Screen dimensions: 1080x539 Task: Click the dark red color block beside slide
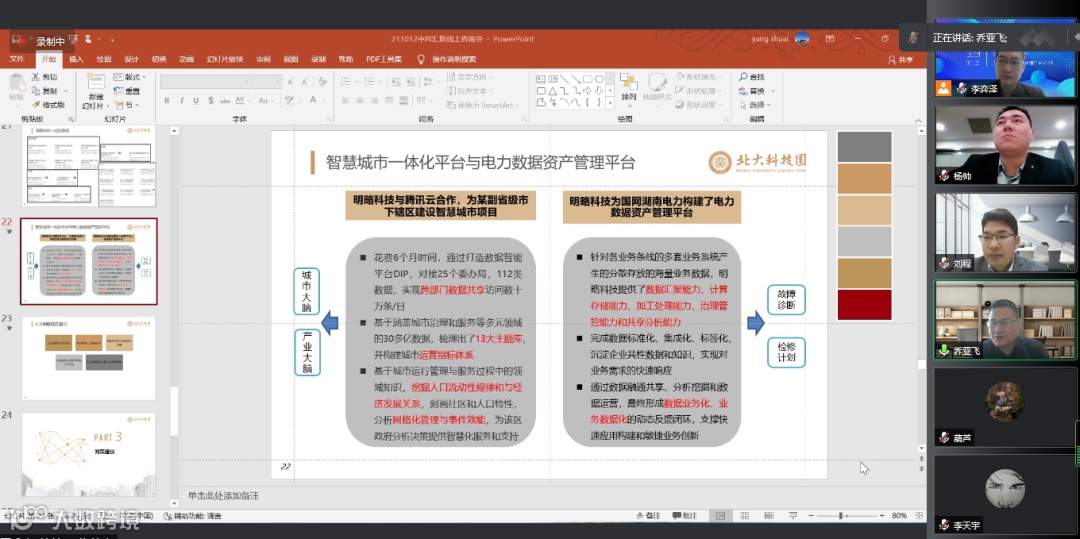point(864,305)
